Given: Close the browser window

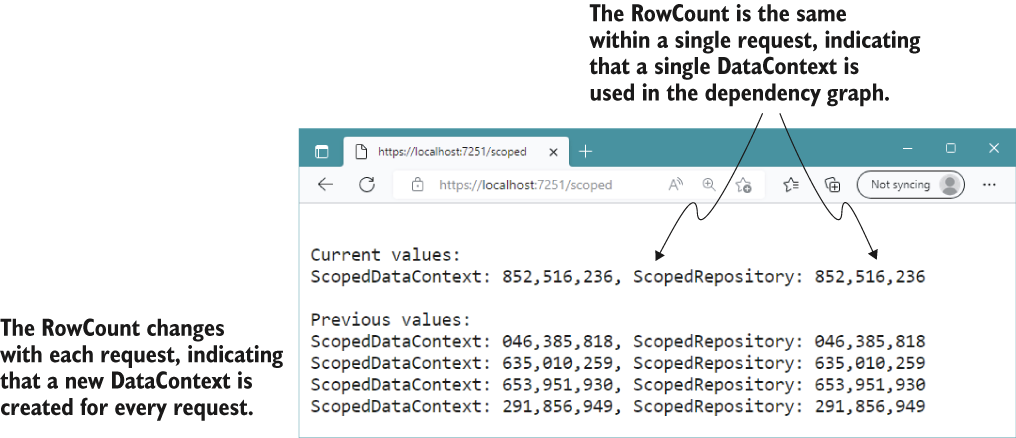Looking at the screenshot, I should (994, 148).
